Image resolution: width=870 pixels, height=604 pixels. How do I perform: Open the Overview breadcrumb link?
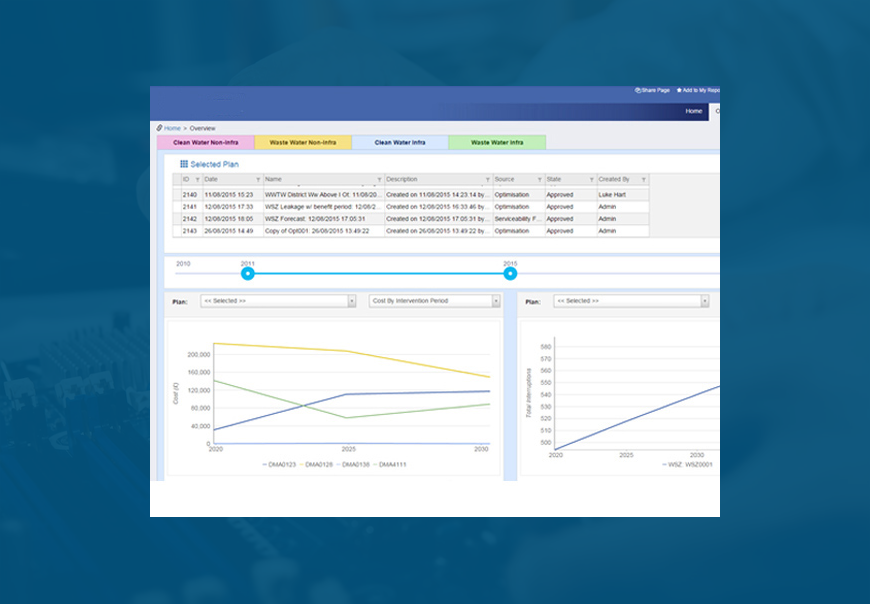pyautogui.click(x=200, y=128)
